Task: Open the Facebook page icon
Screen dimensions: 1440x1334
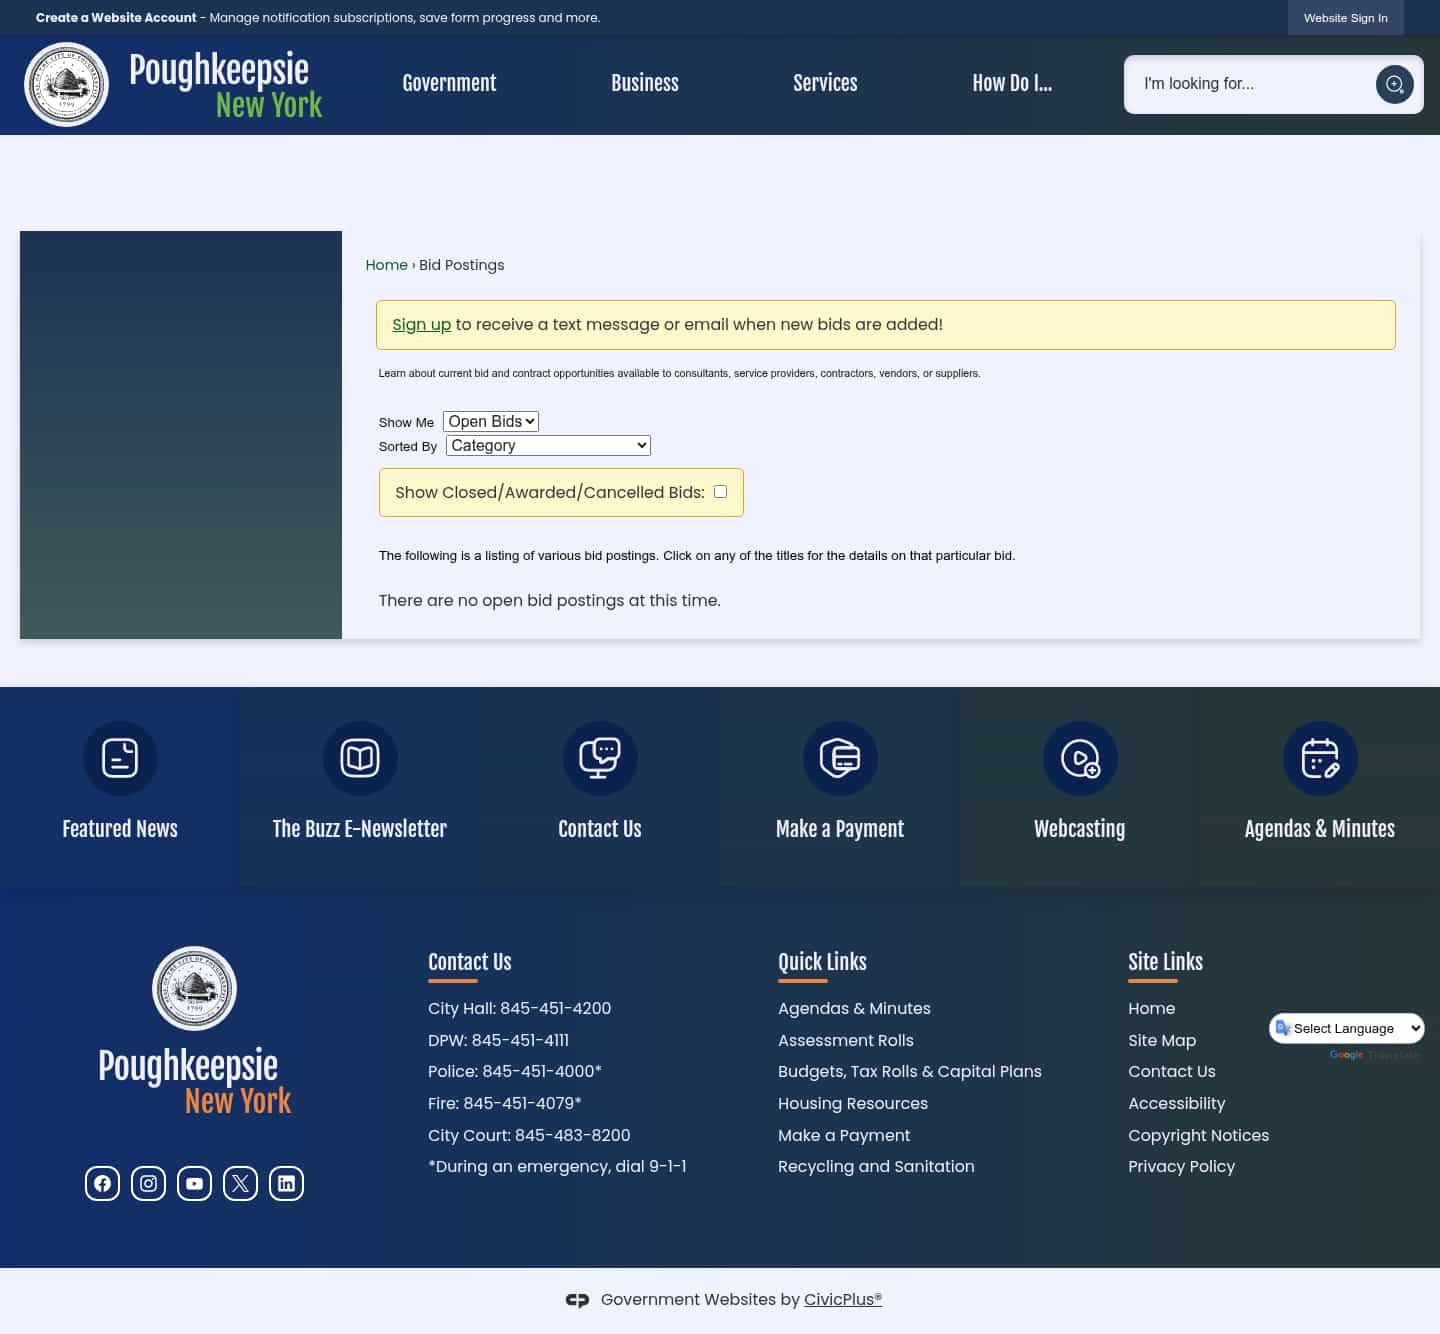Action: pos(102,1183)
